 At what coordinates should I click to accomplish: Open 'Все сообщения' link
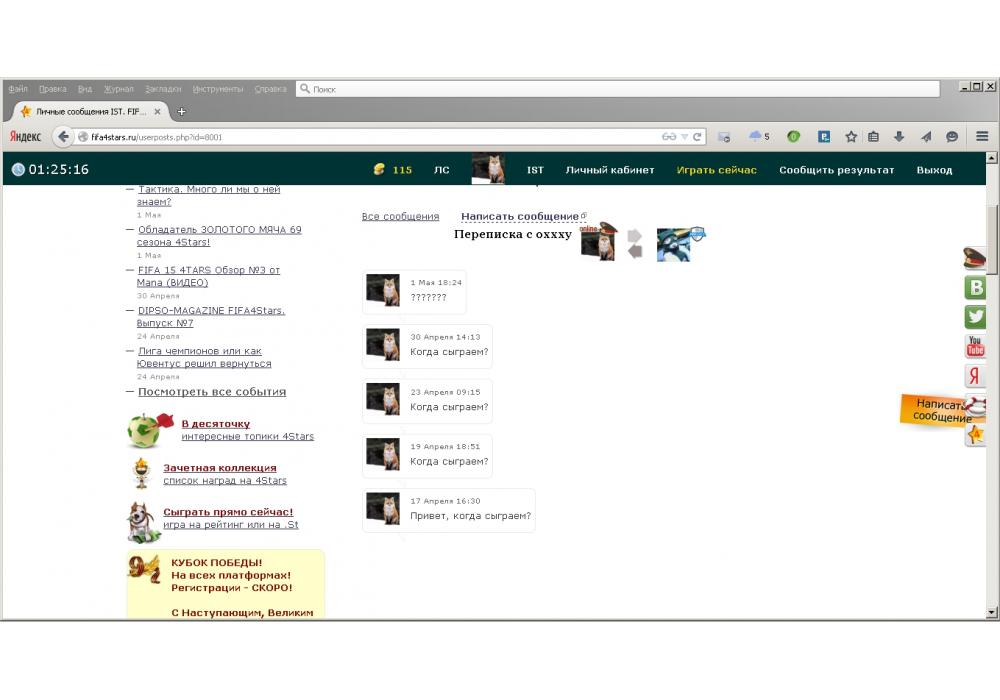coord(400,216)
